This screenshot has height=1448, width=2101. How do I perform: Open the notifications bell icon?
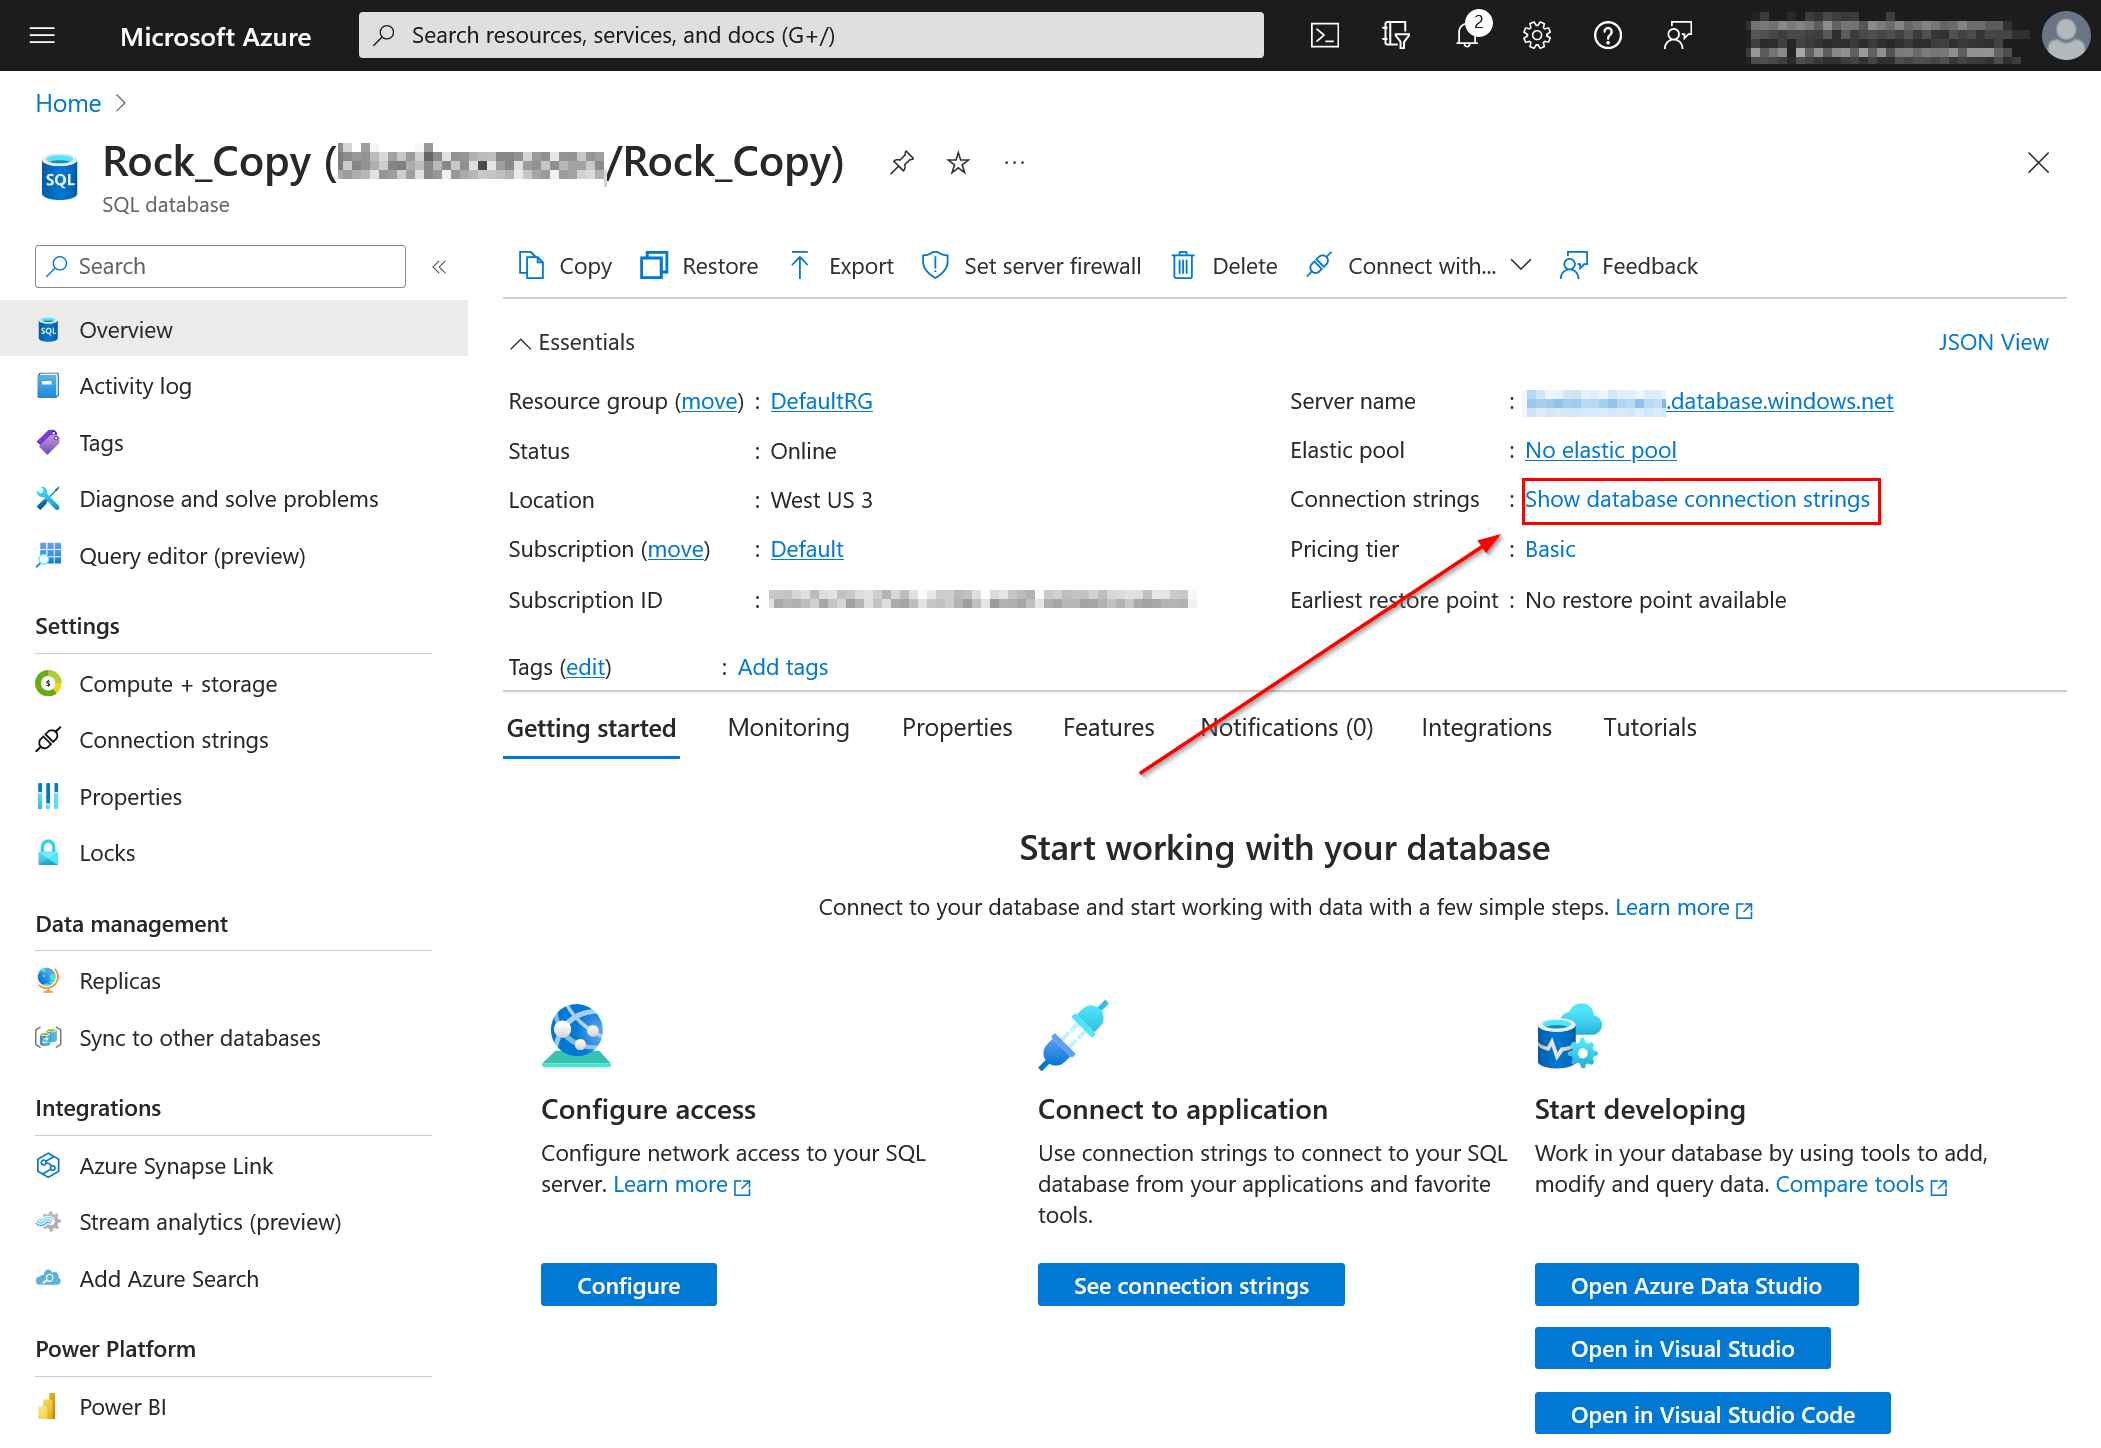point(1466,36)
